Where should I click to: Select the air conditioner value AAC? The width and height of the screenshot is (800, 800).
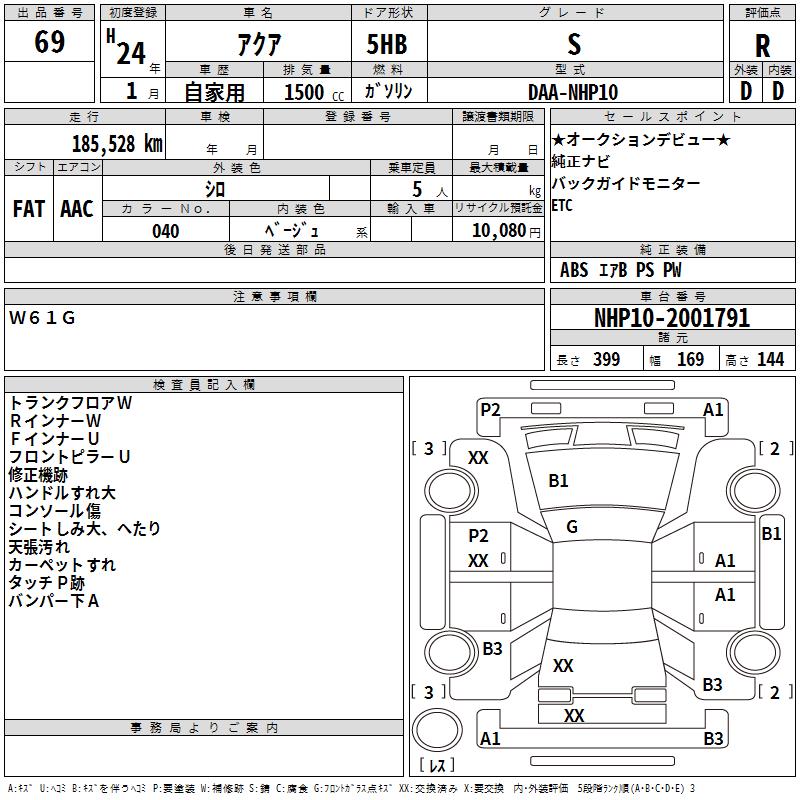tap(77, 209)
